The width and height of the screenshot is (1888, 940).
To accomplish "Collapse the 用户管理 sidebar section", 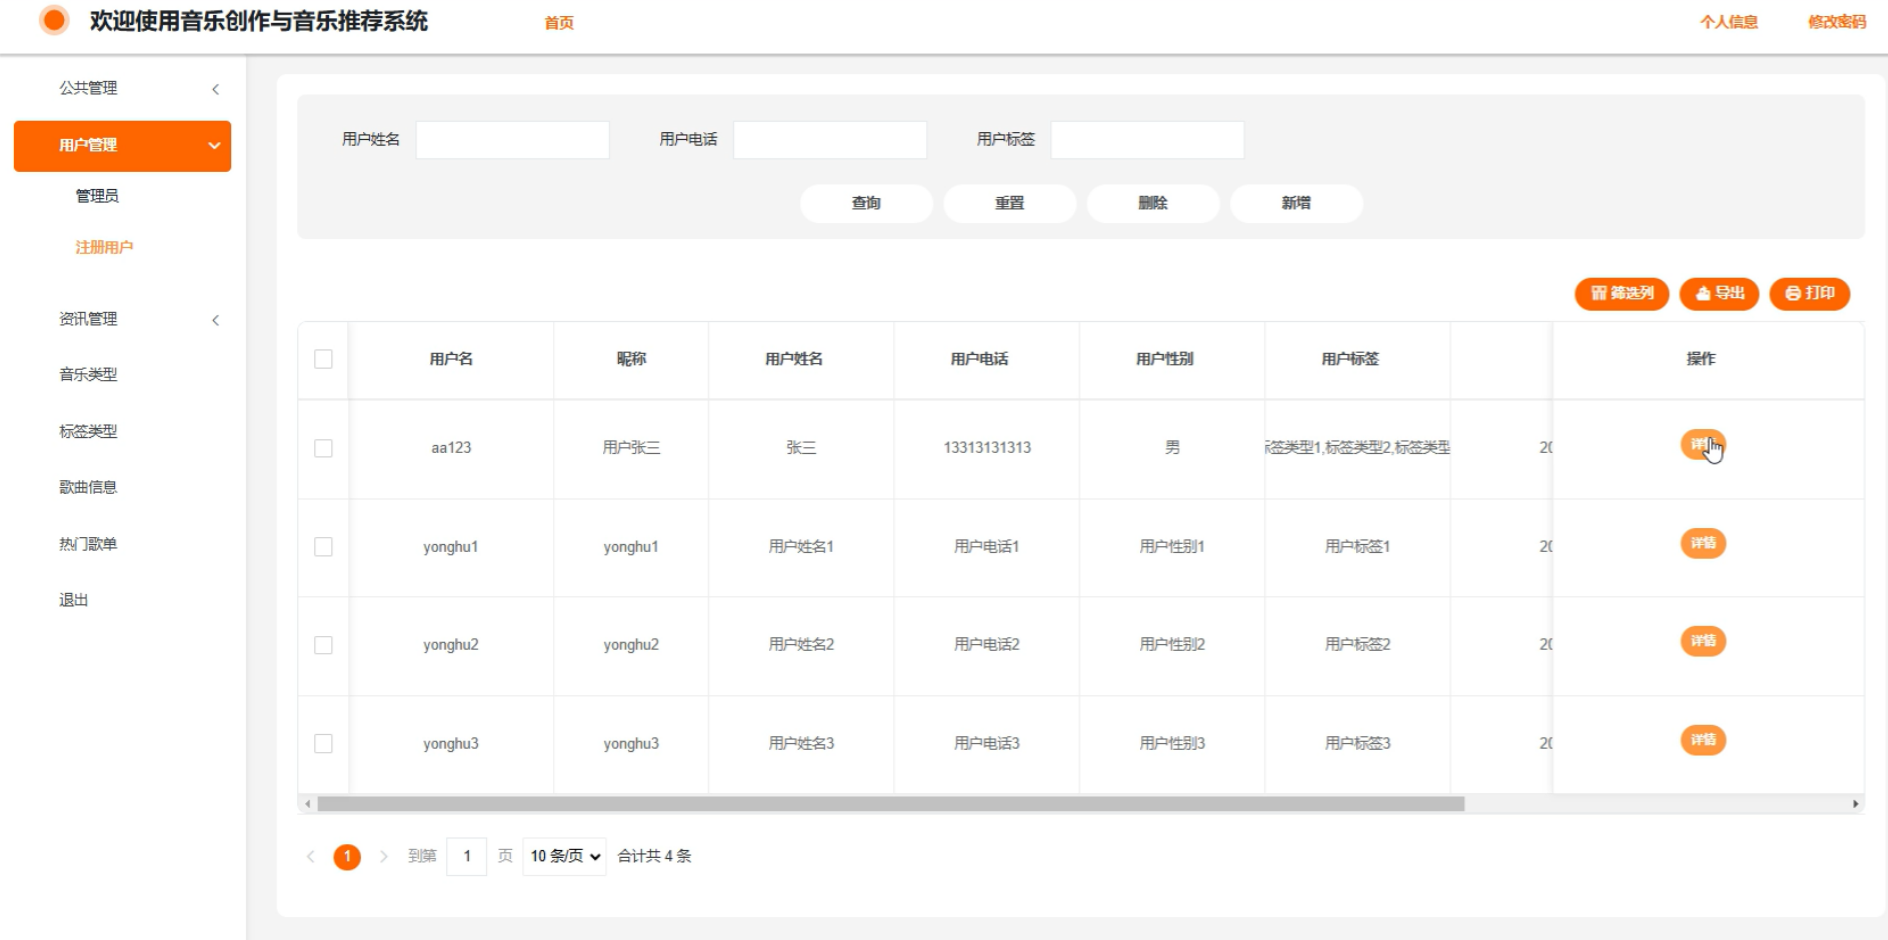I will (123, 146).
